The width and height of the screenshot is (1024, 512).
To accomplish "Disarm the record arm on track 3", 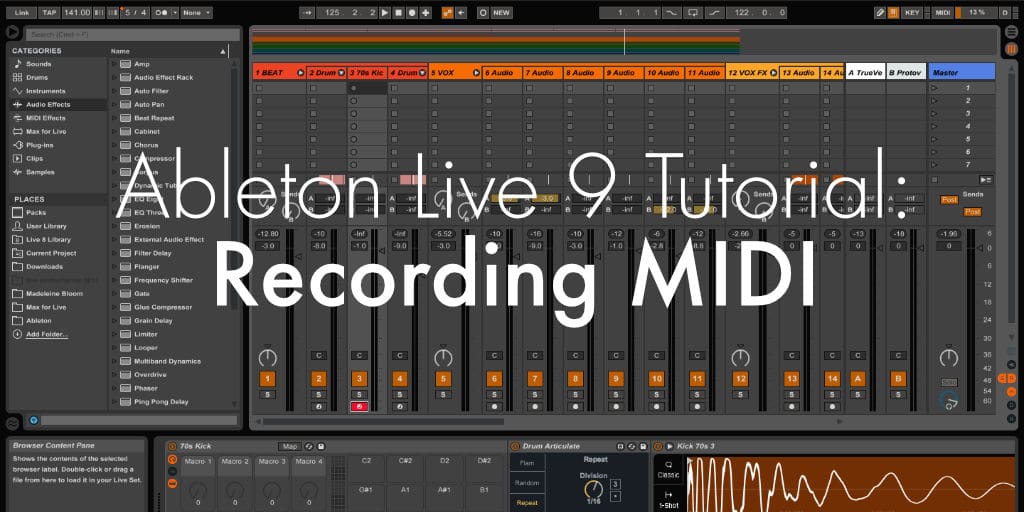I will pos(359,407).
